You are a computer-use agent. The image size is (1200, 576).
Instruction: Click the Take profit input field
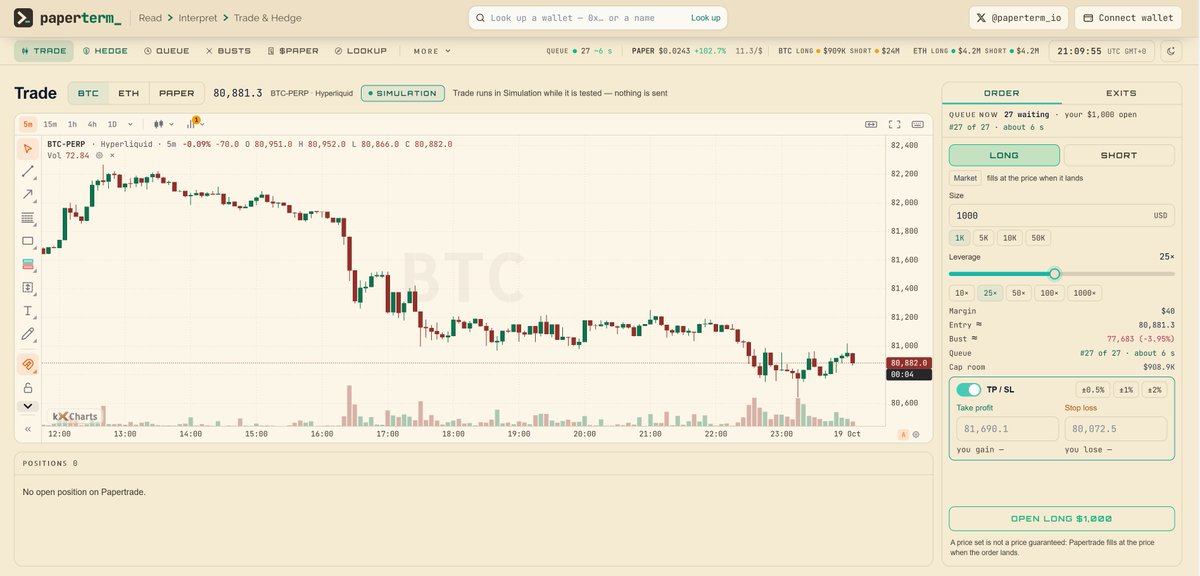pyautogui.click(x=1007, y=429)
